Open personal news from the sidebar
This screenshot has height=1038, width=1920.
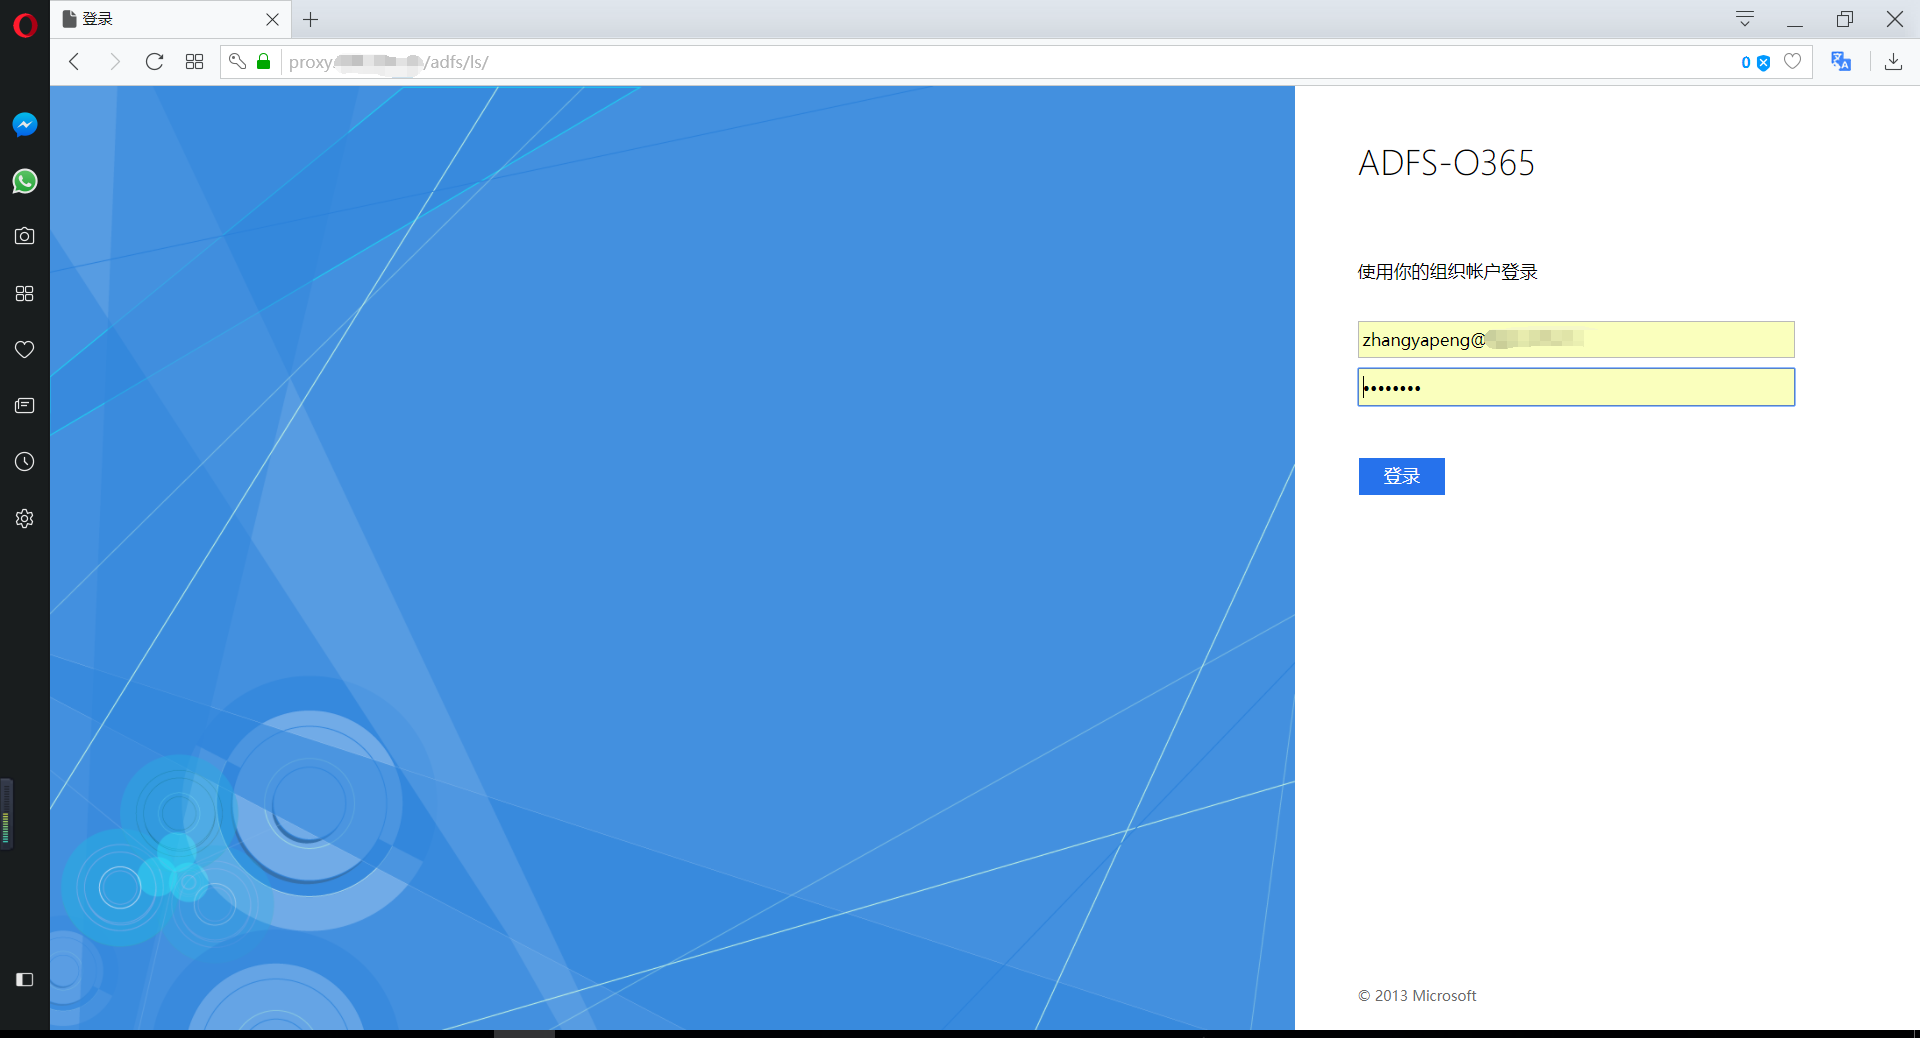tap(25, 405)
